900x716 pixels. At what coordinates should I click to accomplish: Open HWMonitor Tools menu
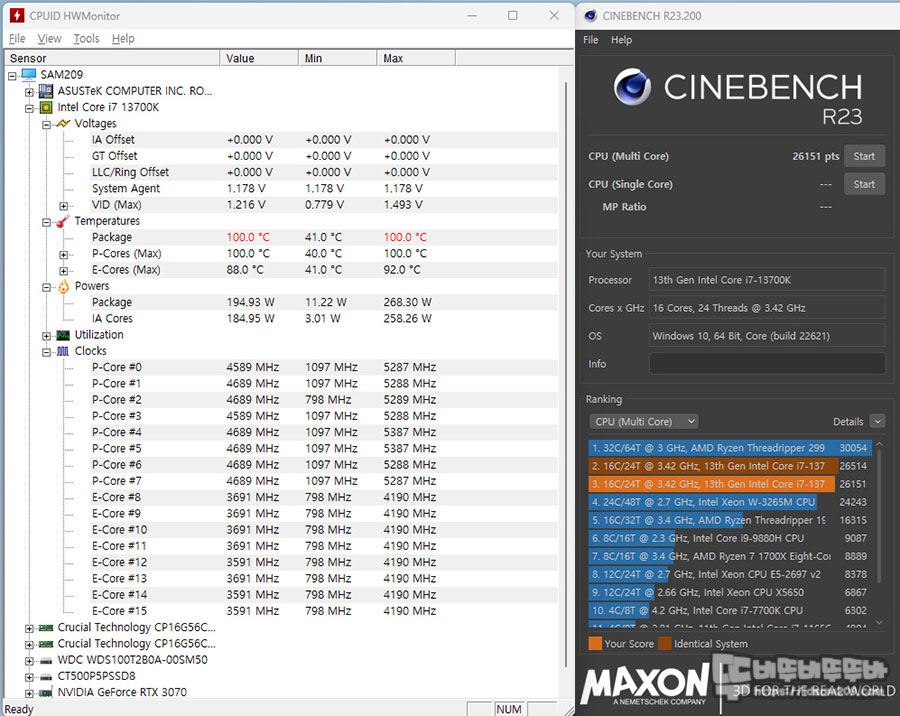tap(86, 38)
